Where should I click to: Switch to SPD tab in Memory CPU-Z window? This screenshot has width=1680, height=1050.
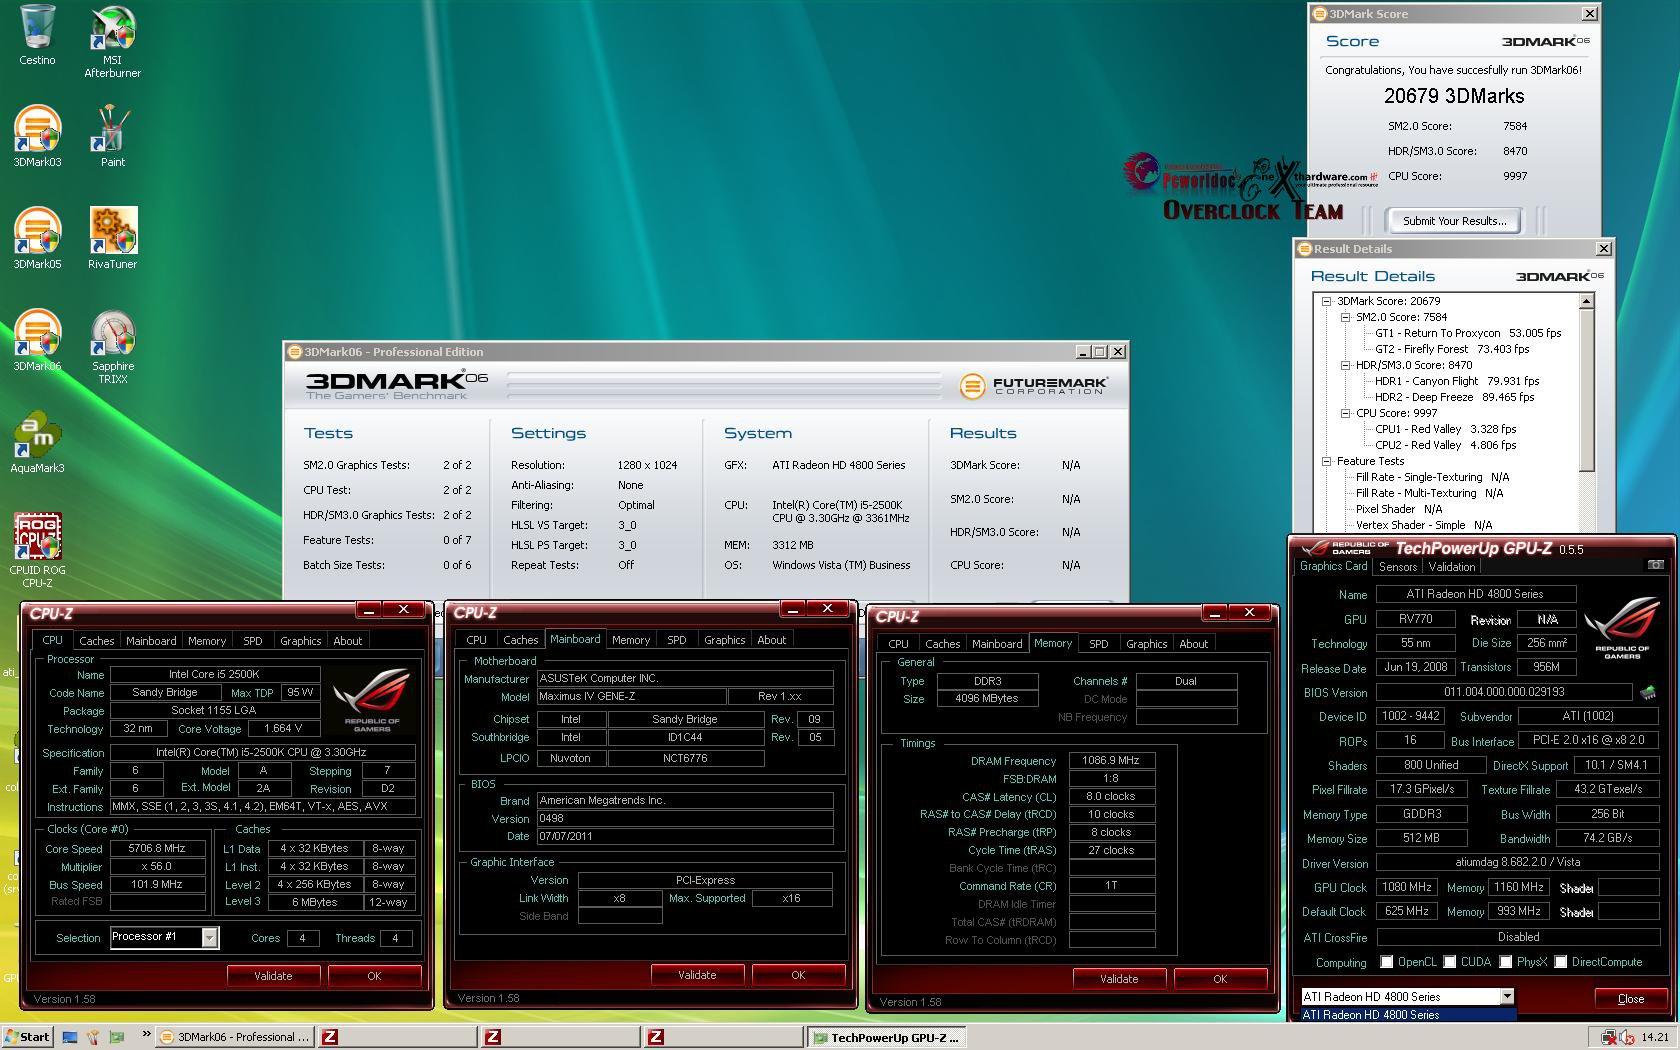tap(1098, 644)
